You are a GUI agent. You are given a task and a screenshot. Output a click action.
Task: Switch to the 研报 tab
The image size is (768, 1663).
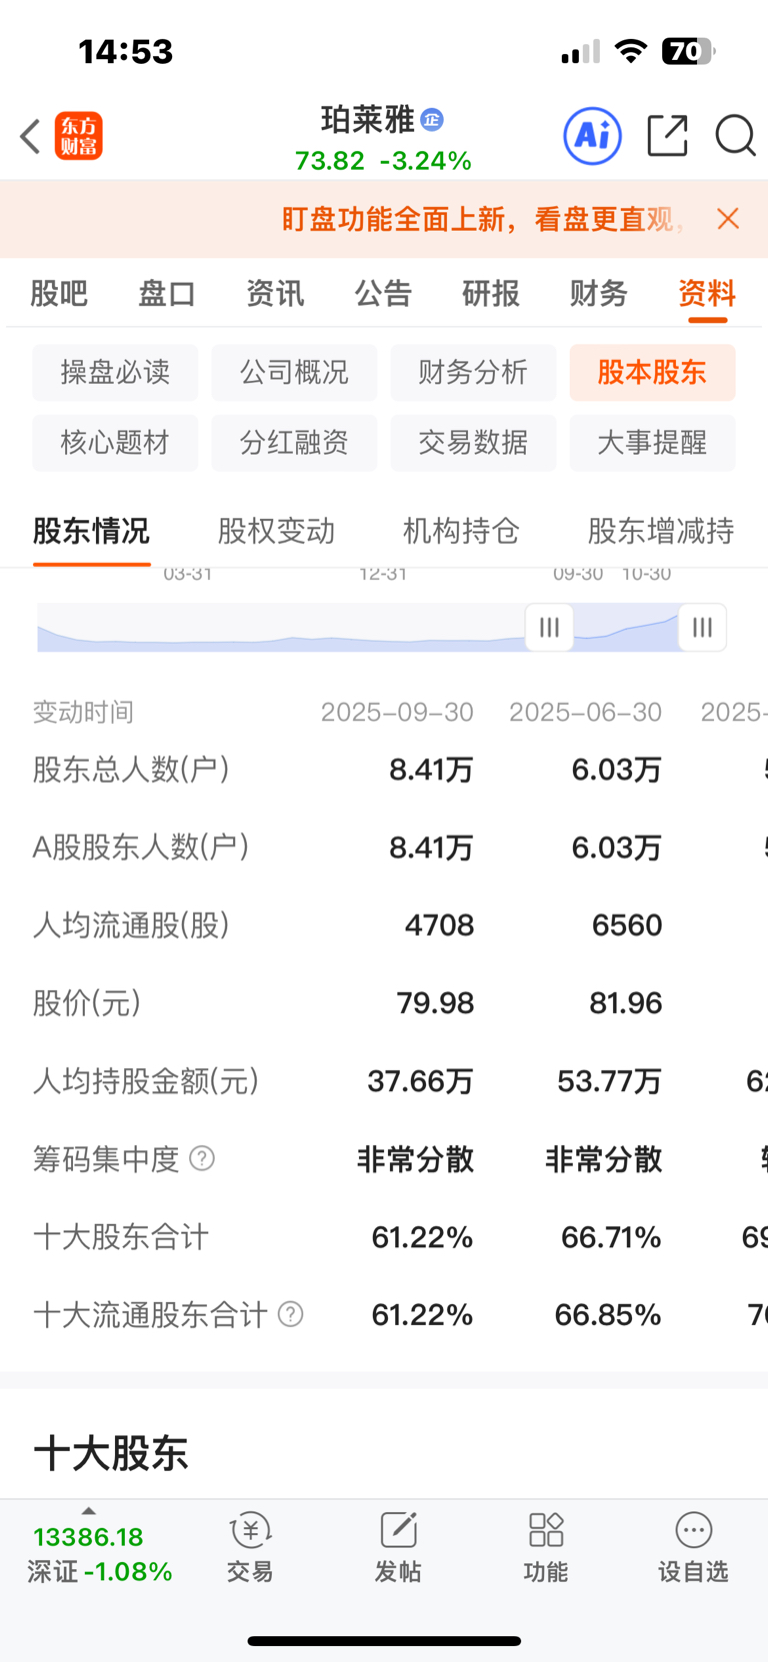(x=491, y=293)
